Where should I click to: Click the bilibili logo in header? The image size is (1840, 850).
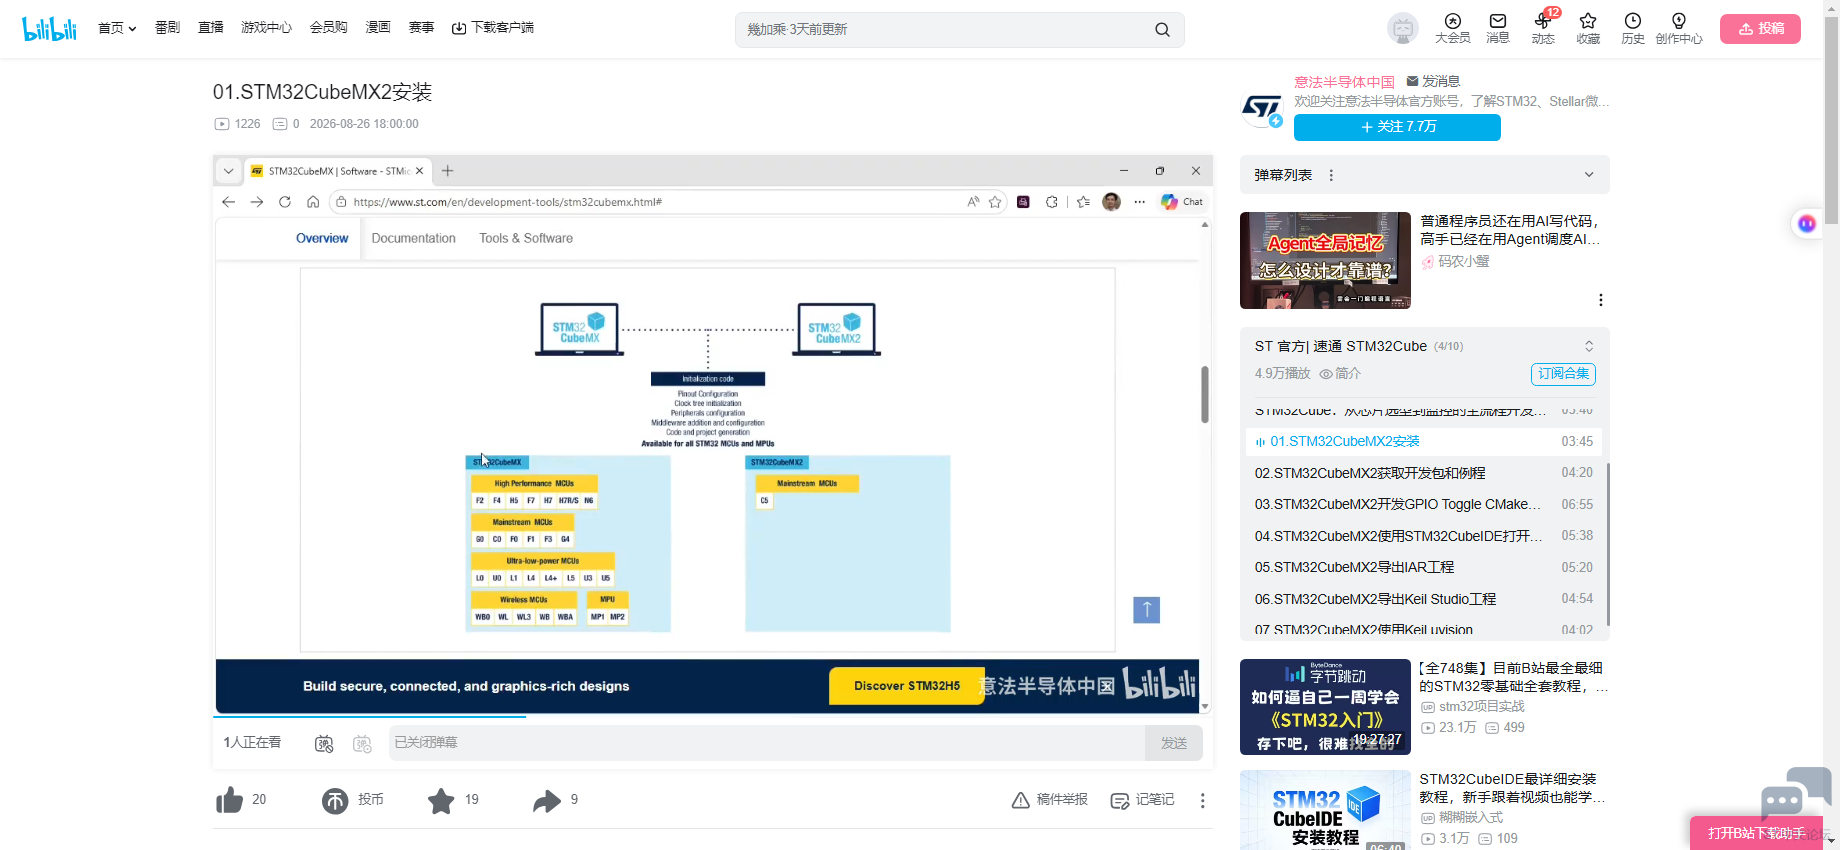49,28
